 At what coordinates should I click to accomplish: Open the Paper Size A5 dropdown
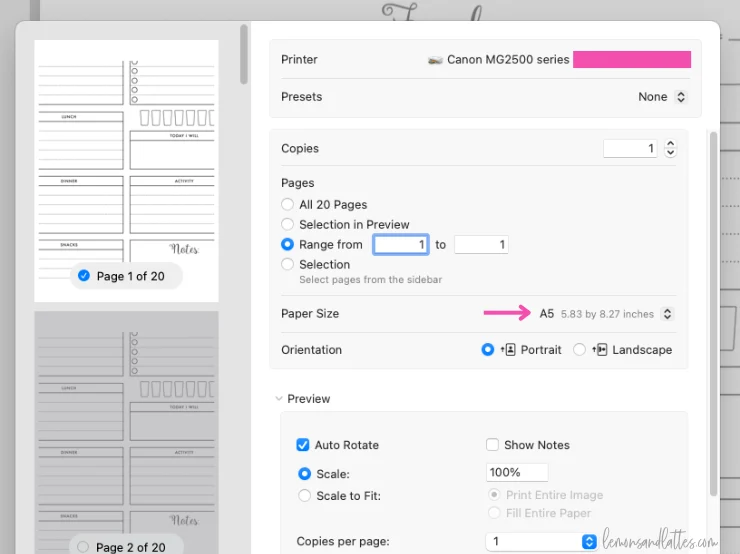[606, 314]
